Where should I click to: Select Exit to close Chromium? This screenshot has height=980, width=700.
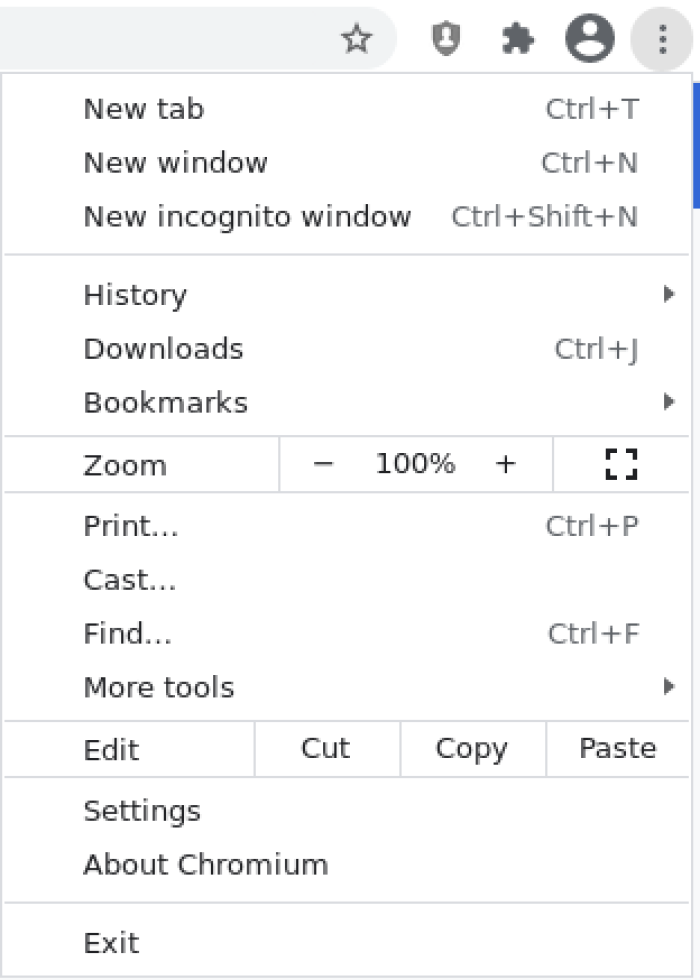pos(111,942)
